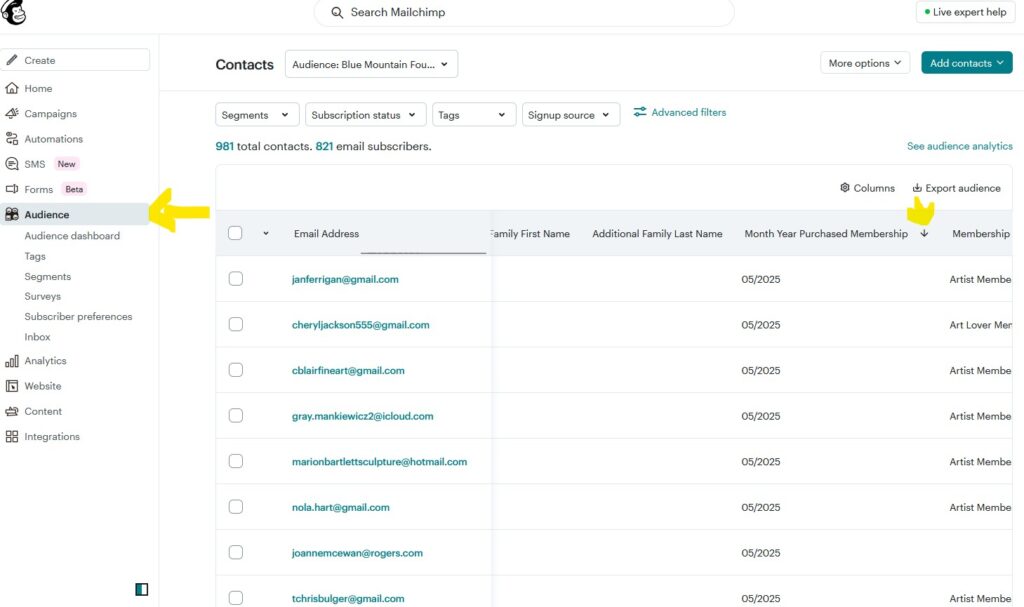
Task: Click the Export audience button
Action: click(956, 188)
